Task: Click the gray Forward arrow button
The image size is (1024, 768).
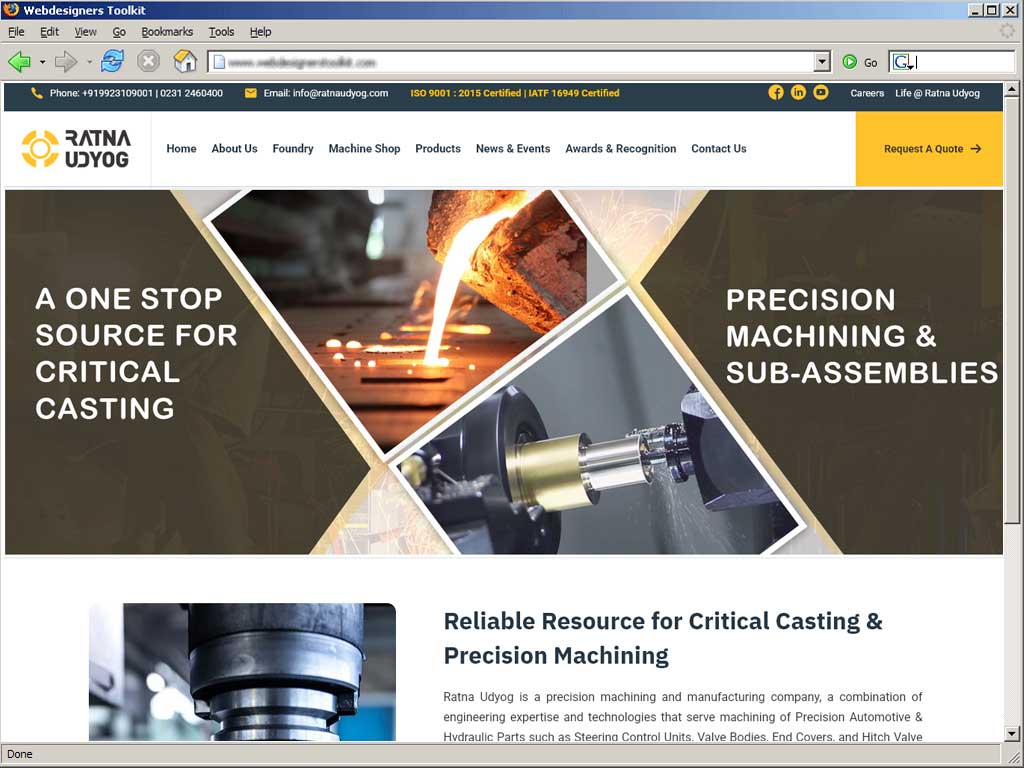Action: click(x=65, y=62)
